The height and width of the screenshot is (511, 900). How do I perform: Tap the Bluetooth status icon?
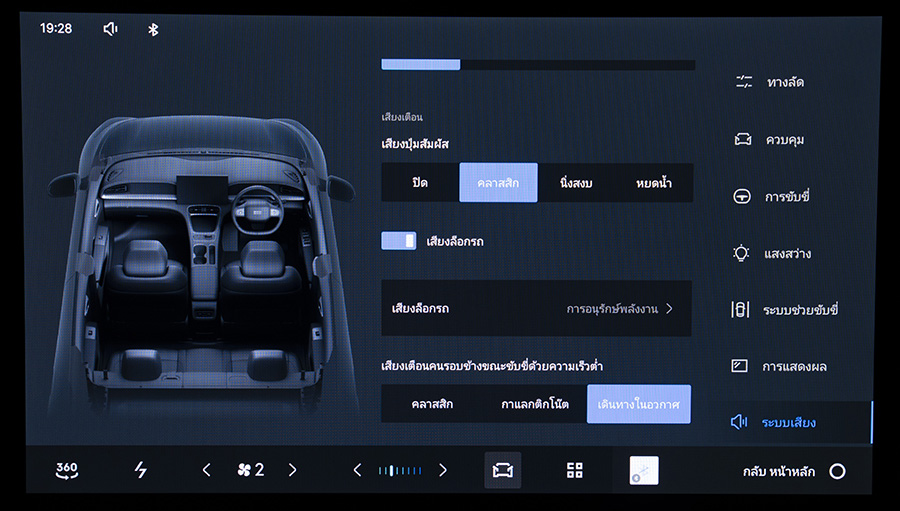click(x=153, y=29)
